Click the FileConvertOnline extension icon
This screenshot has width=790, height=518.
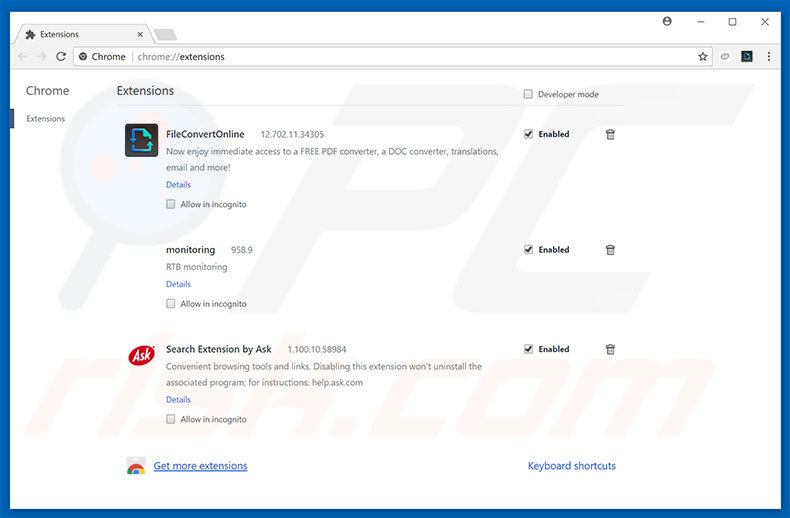tap(142, 140)
